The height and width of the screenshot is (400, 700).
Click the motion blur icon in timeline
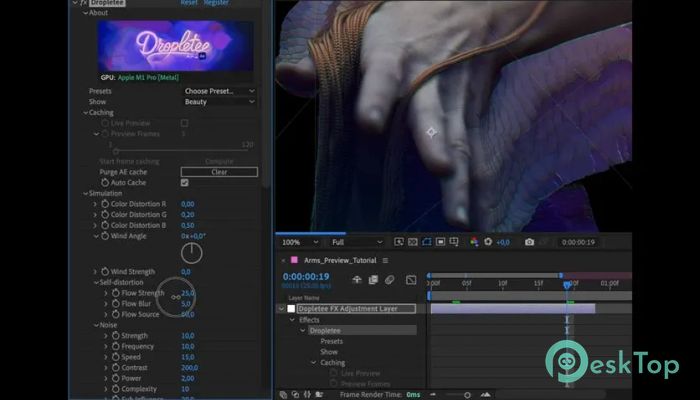coord(389,279)
